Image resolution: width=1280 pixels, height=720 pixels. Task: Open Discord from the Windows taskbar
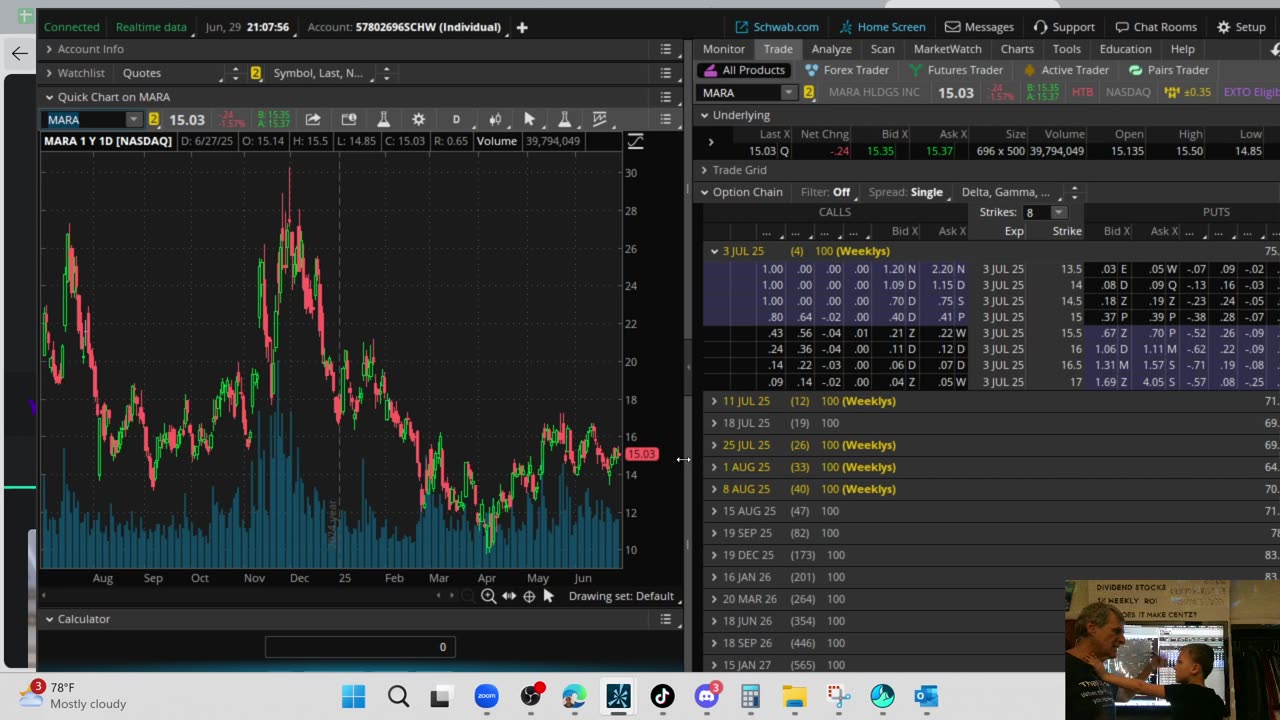[707, 696]
